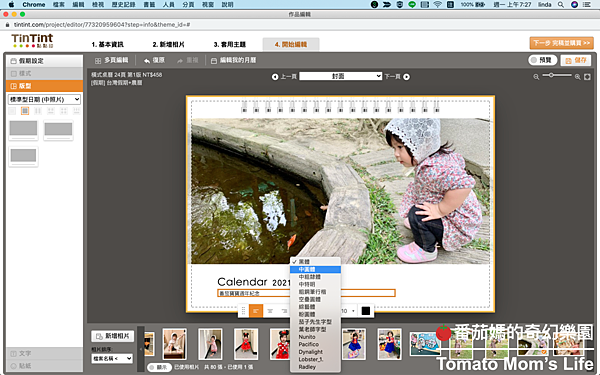600x375 pixels.
Task: Go to step 3. 套用主題
Action: [230, 44]
